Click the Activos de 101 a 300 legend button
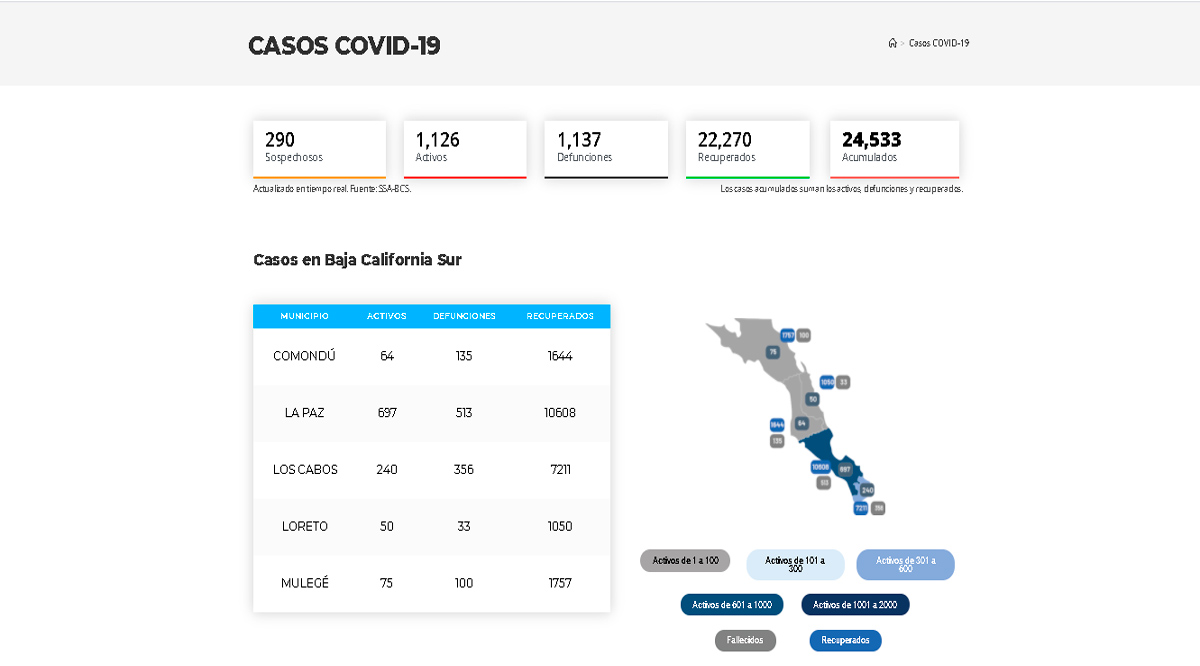Screen dimensions: 1200x666 (795, 564)
